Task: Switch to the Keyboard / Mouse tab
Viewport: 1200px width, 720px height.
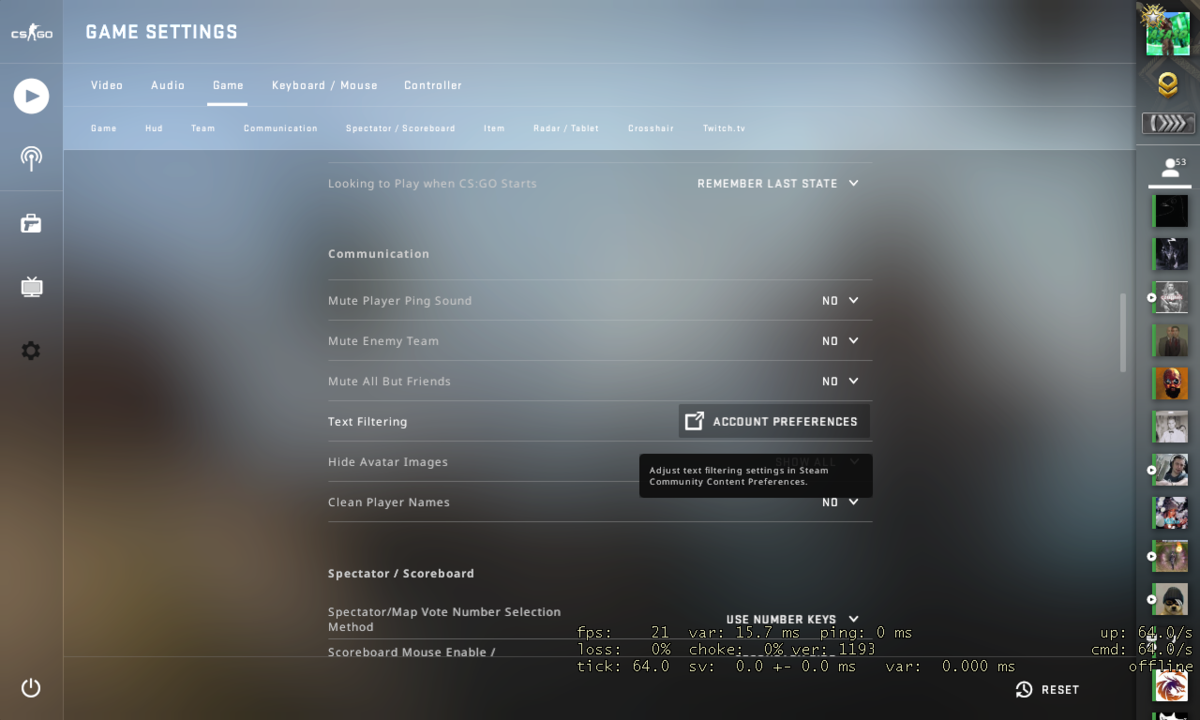Action: click(x=325, y=85)
